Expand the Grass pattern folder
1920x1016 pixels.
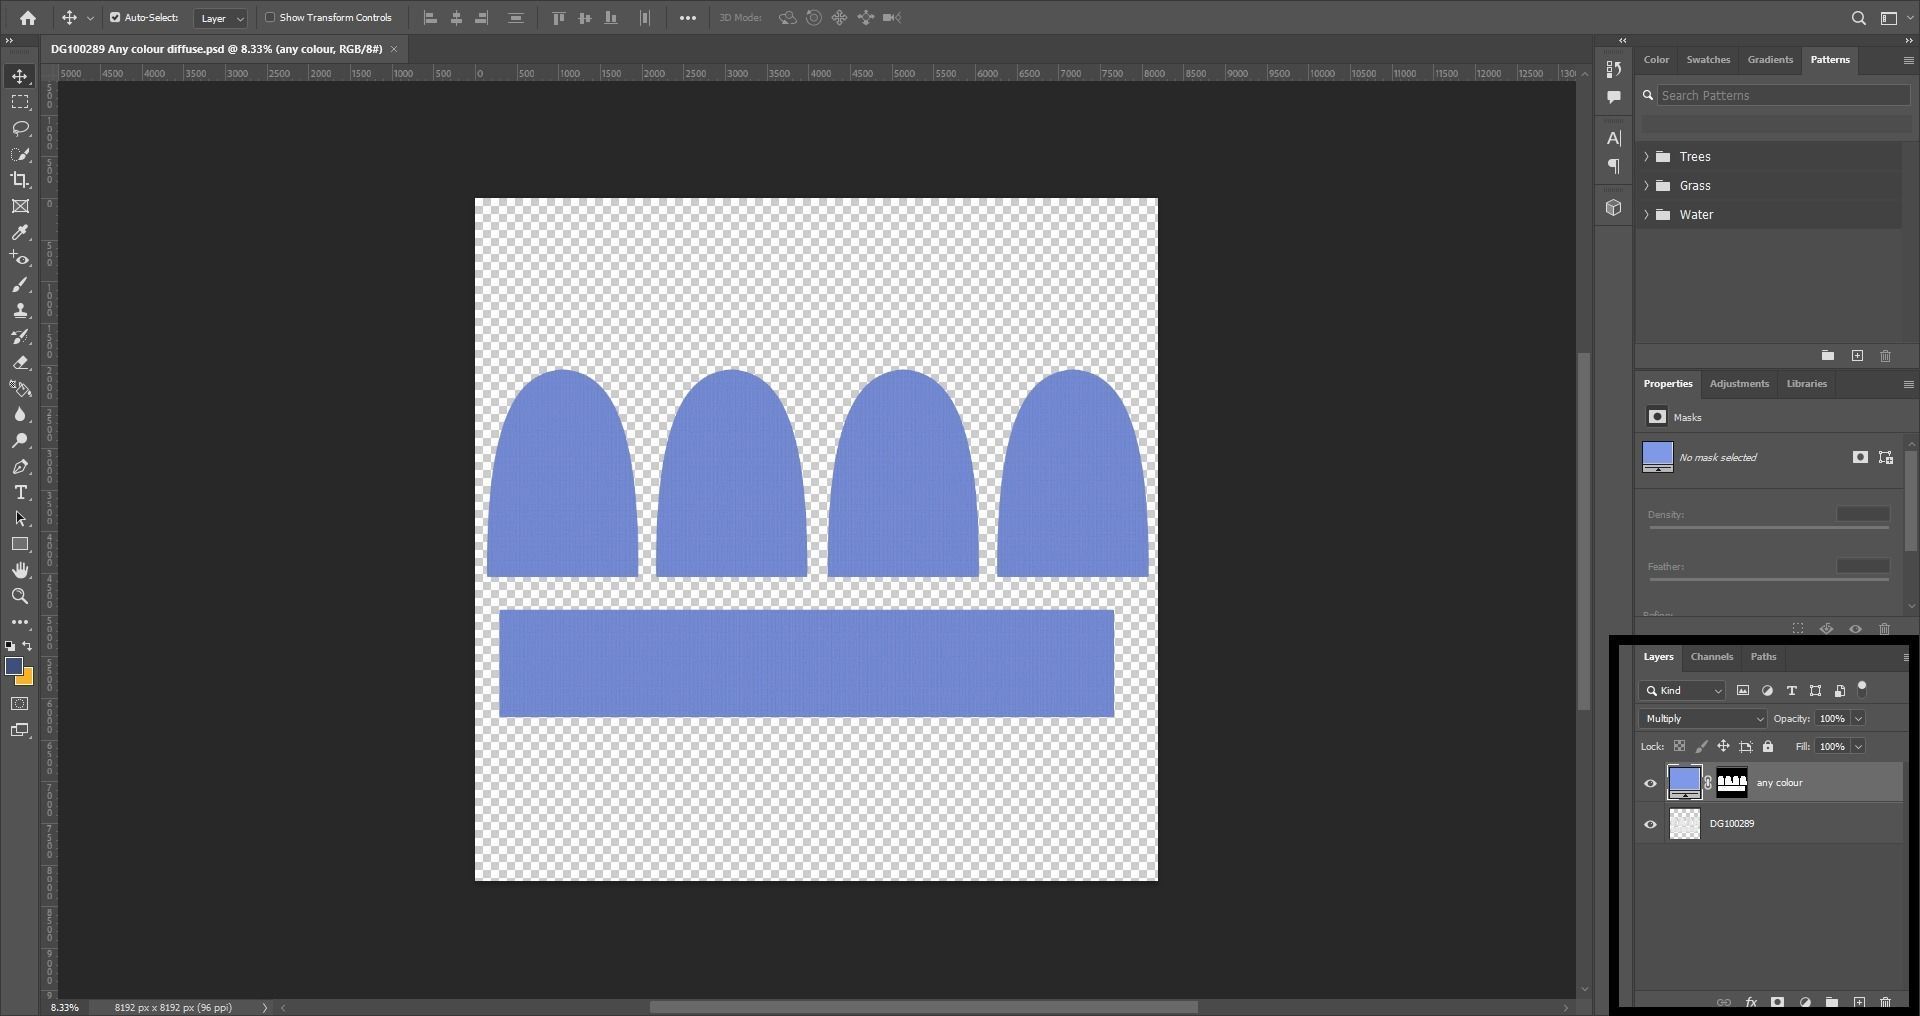[1647, 186]
